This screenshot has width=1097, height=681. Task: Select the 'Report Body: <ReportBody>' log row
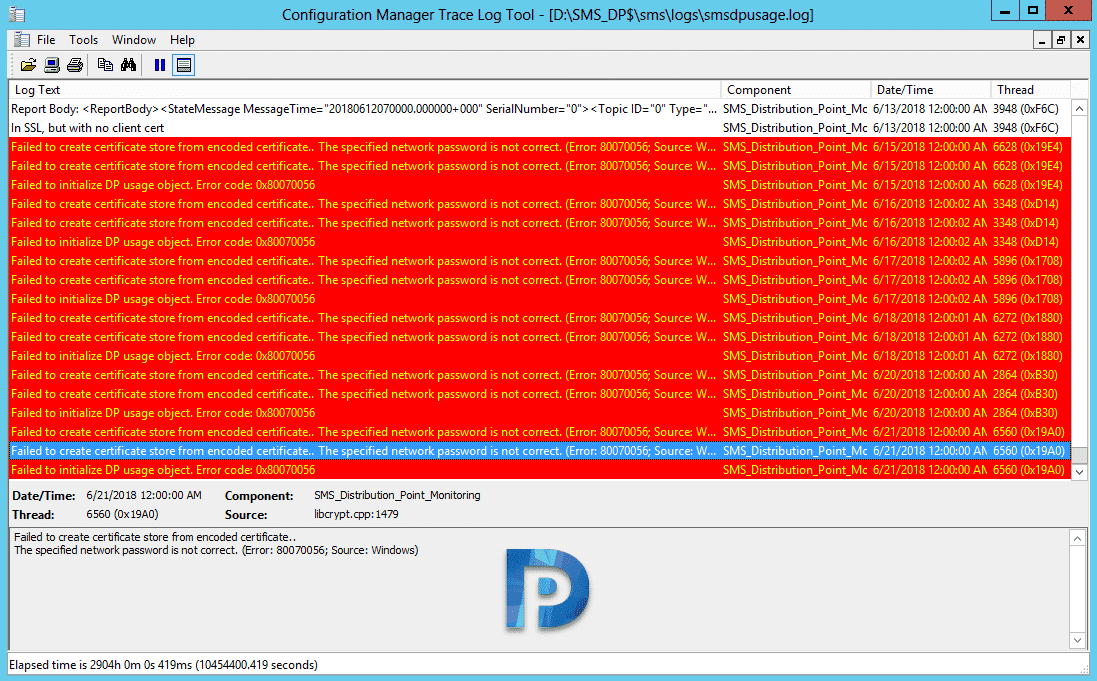pyautogui.click(x=539, y=108)
